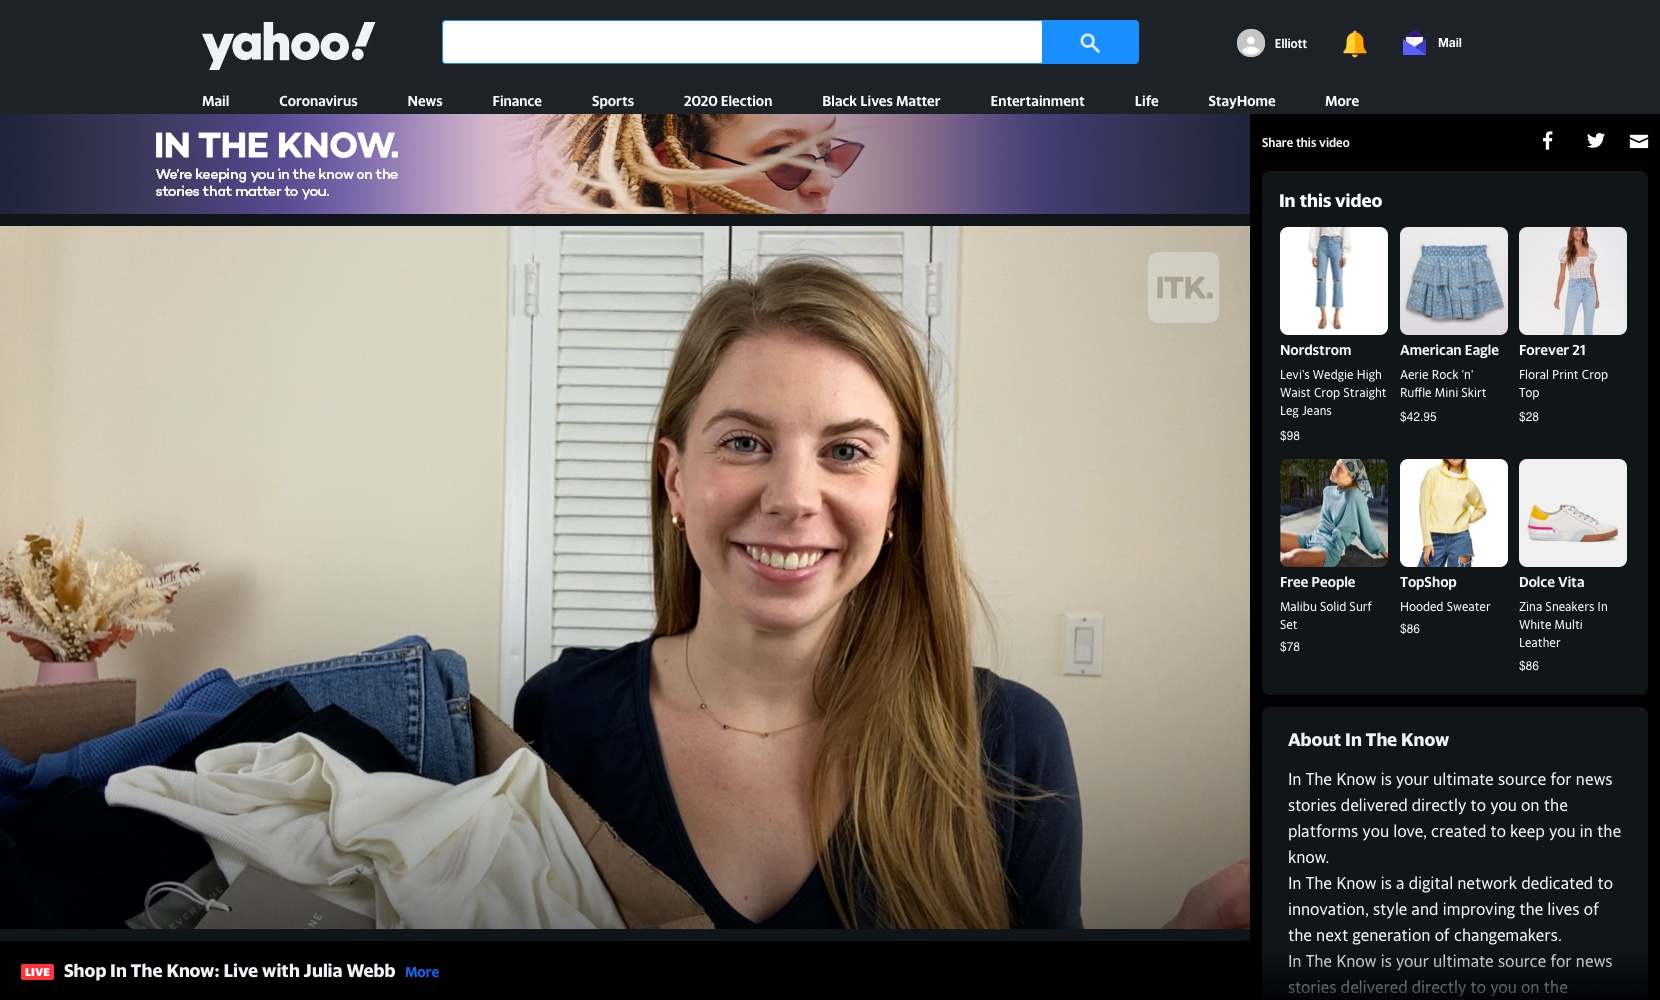Open TopShop hooded sweater image
The image size is (1660, 1000).
pos(1454,513)
